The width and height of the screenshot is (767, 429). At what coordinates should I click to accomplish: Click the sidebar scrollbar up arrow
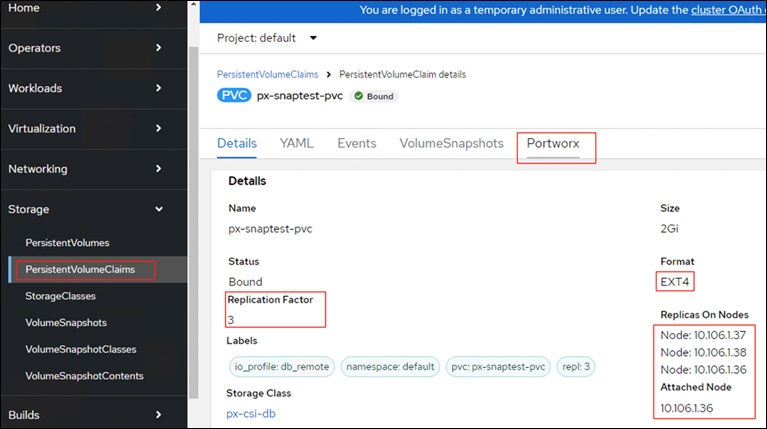point(193,4)
